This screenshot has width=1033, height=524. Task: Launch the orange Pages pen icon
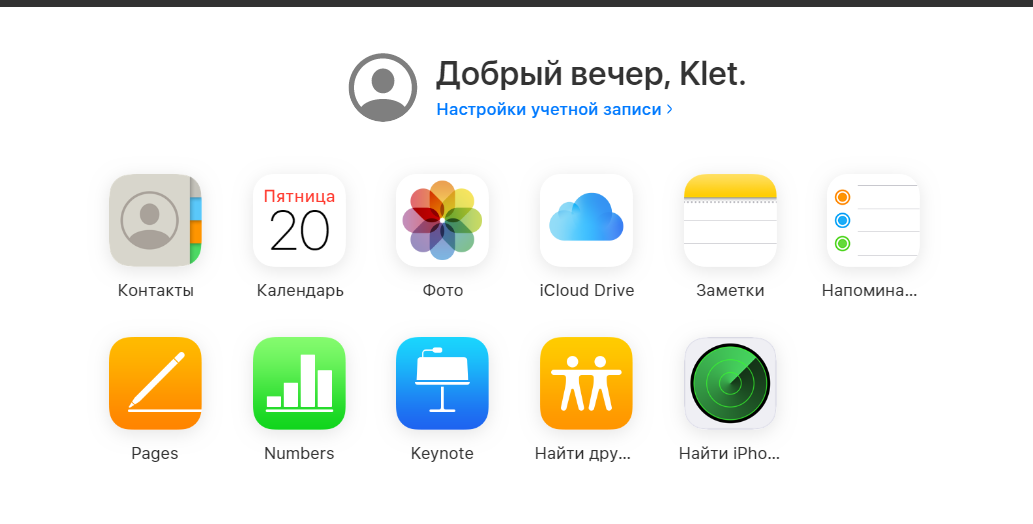(x=155, y=384)
